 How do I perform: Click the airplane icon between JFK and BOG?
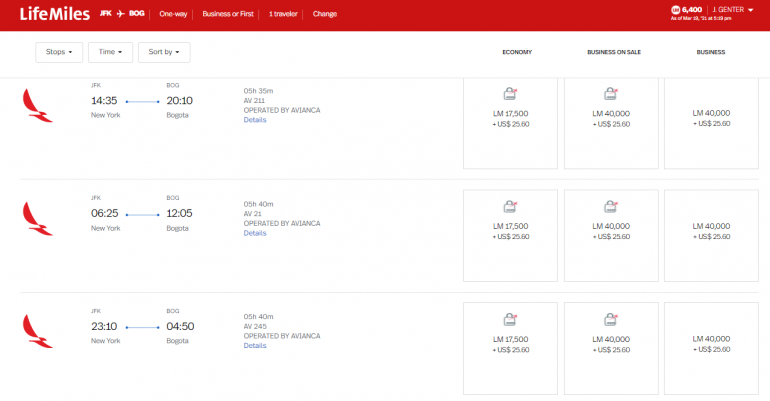(x=121, y=15)
